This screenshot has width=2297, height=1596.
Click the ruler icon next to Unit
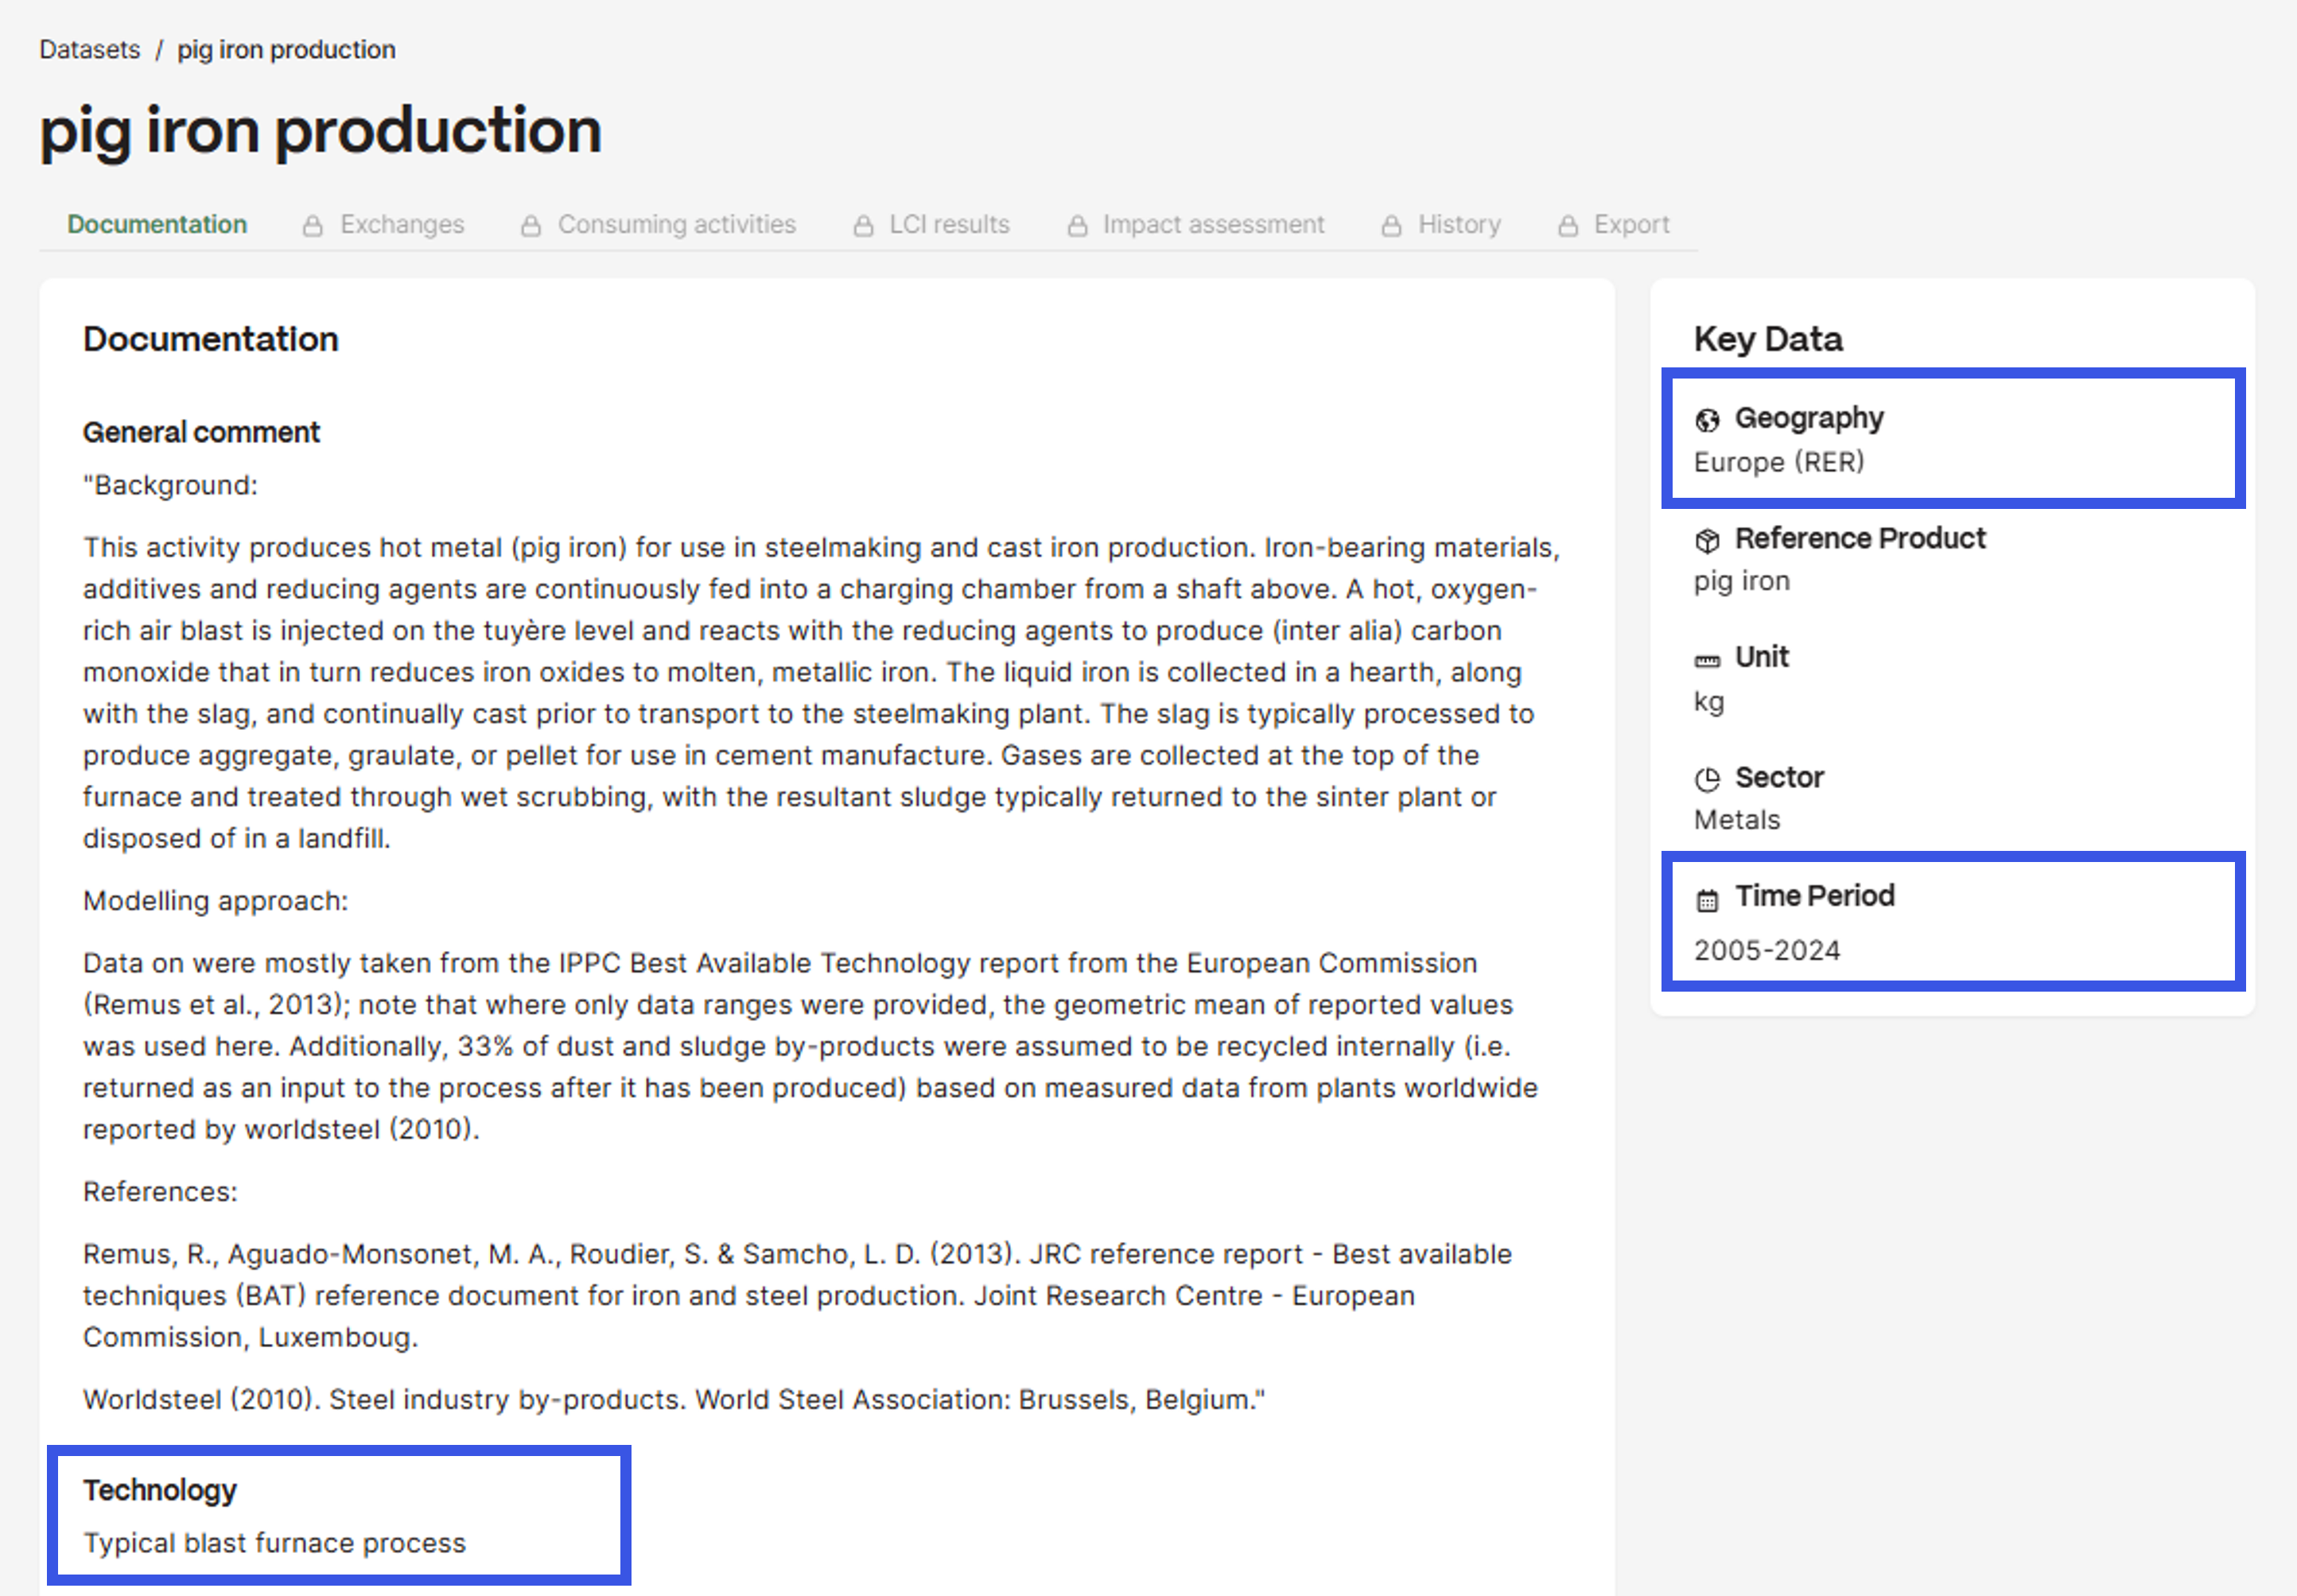click(1707, 660)
